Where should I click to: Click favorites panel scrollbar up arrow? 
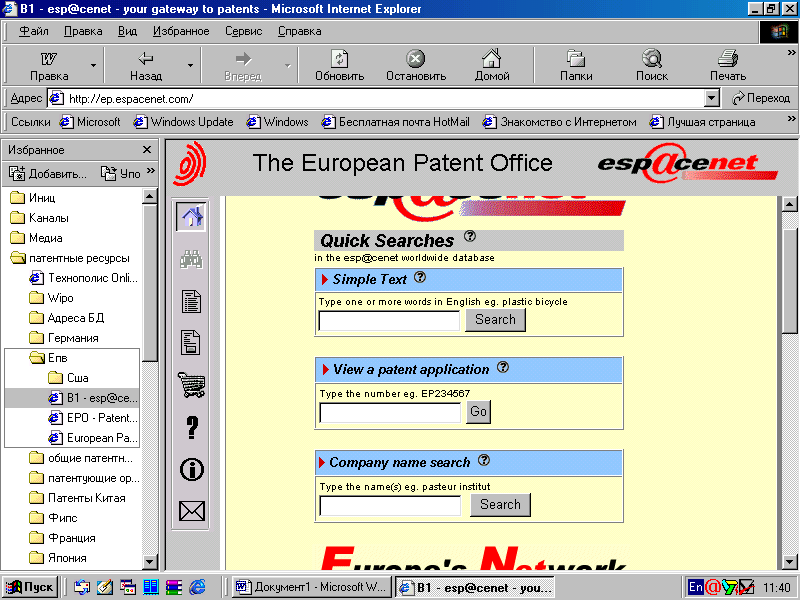click(149, 196)
